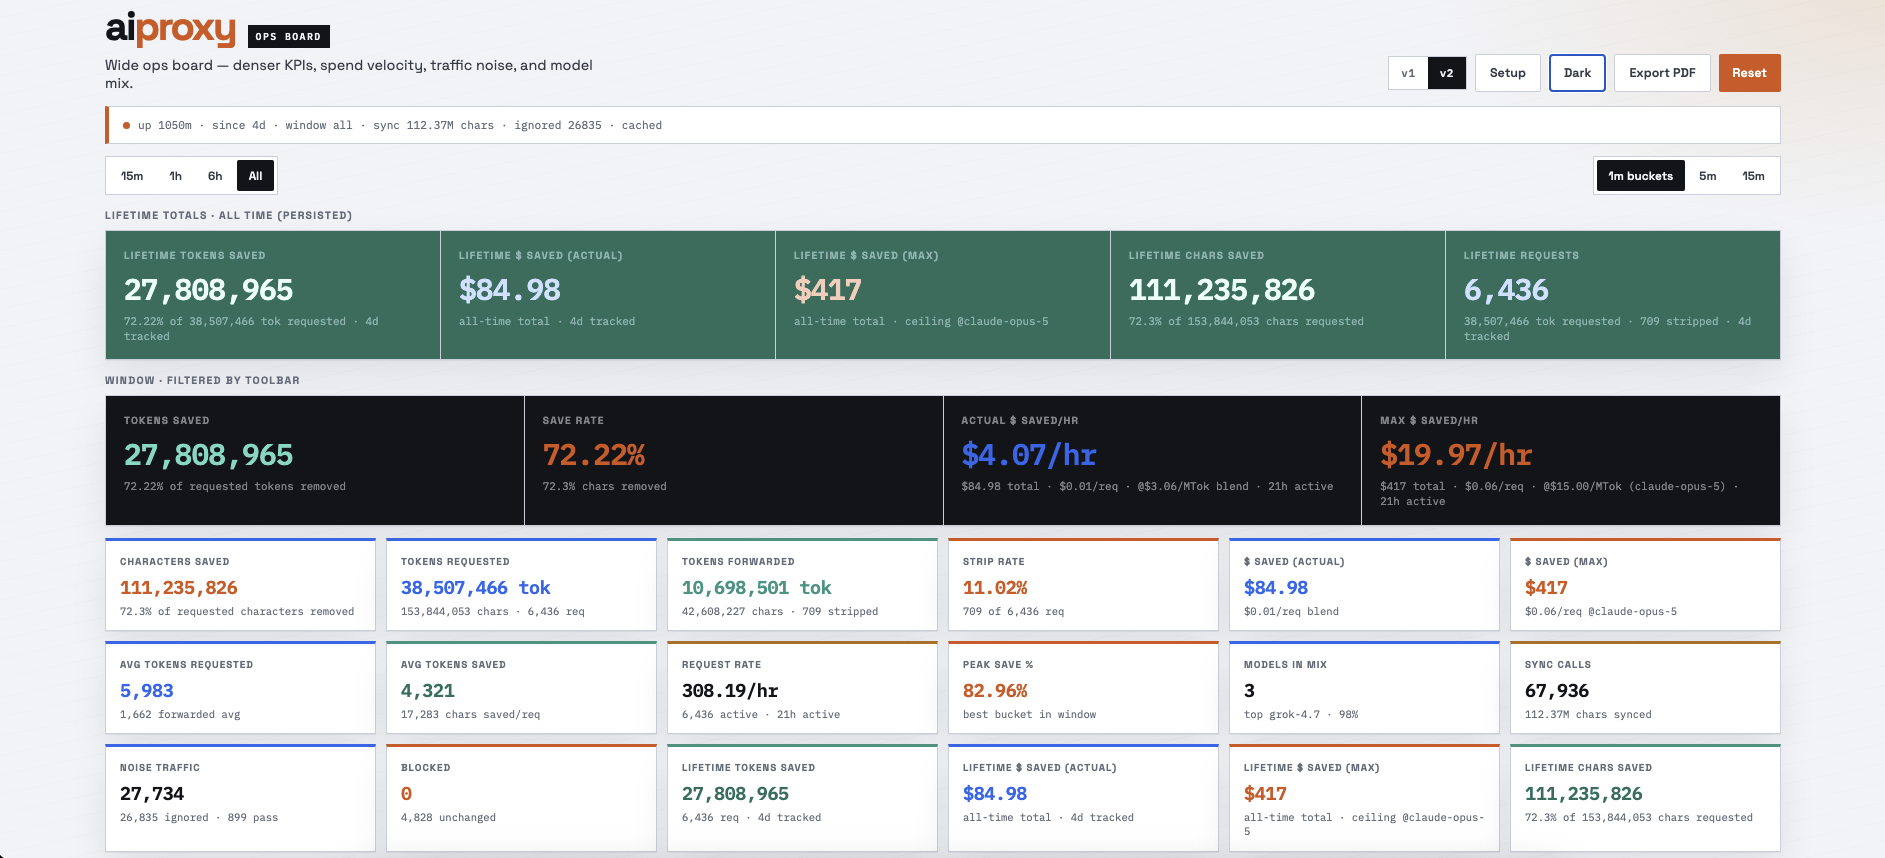Click Tokens Forwarded value 10,698,501 tok
1885x858 pixels.
757,588
